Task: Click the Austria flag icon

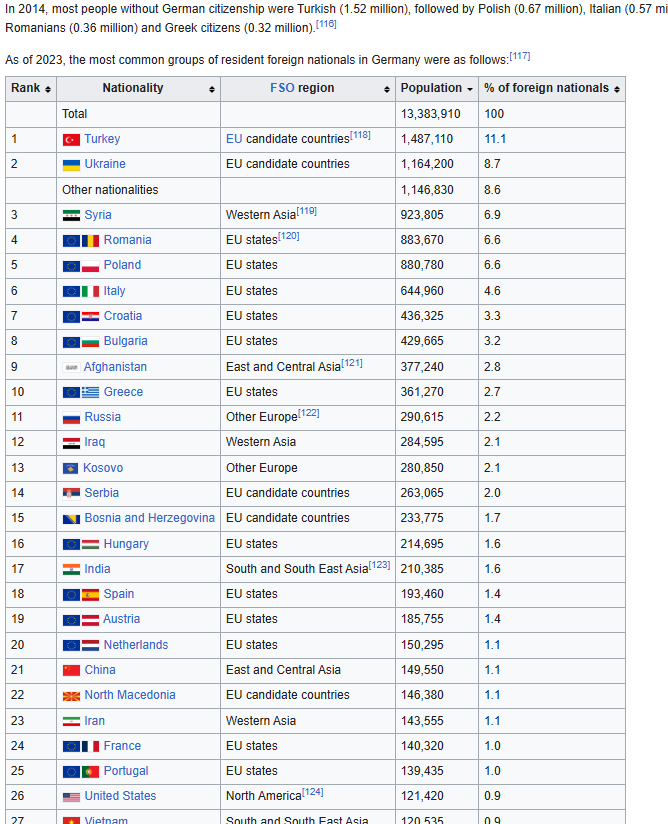Action: click(90, 620)
